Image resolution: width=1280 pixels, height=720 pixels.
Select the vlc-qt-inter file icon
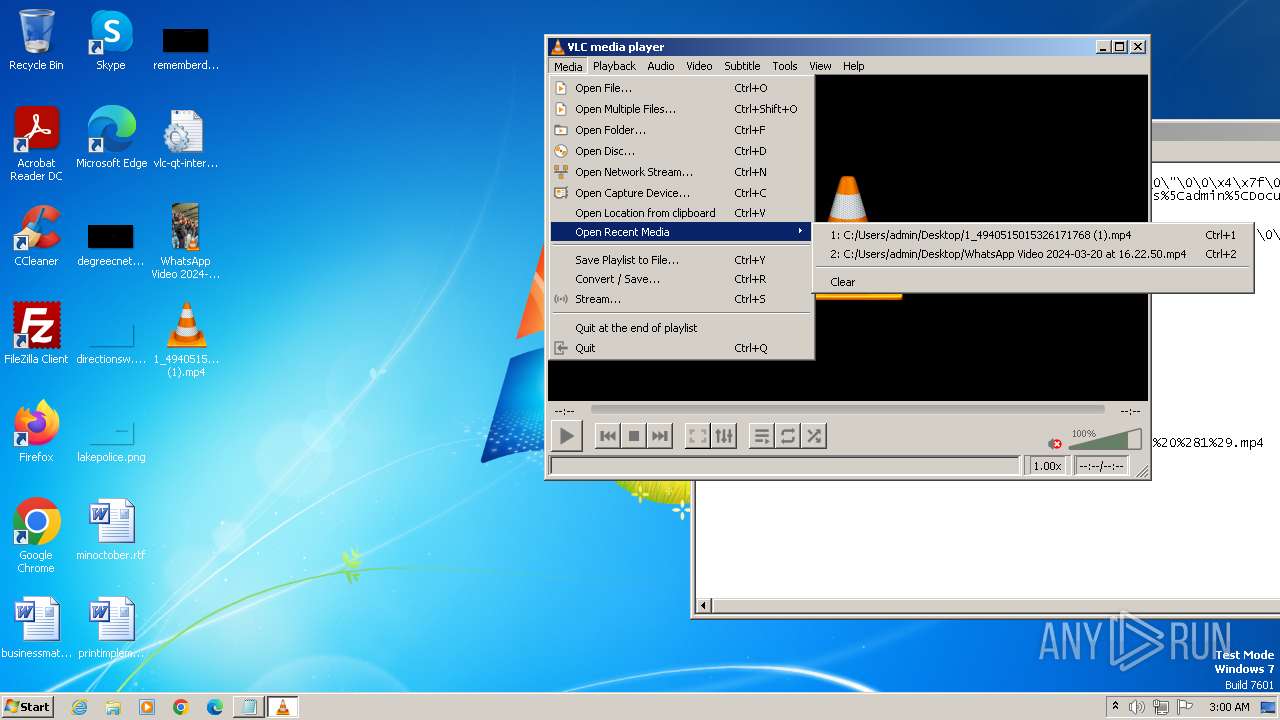coord(185,138)
